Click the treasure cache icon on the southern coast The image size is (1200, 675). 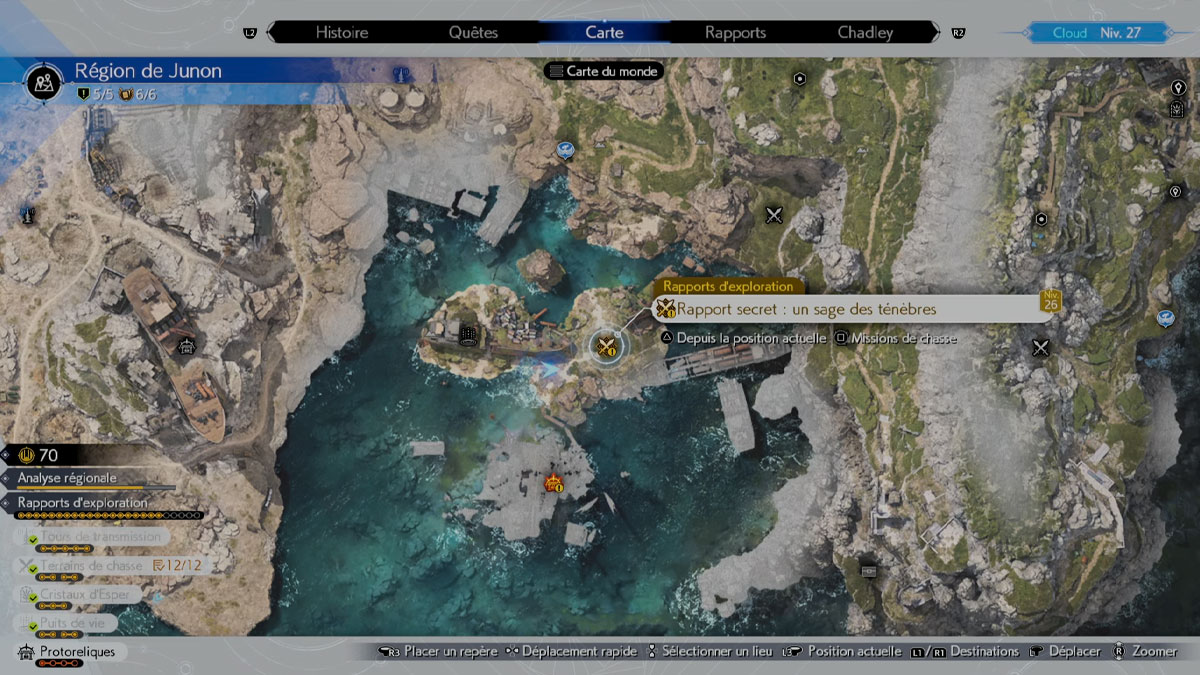pos(868,570)
